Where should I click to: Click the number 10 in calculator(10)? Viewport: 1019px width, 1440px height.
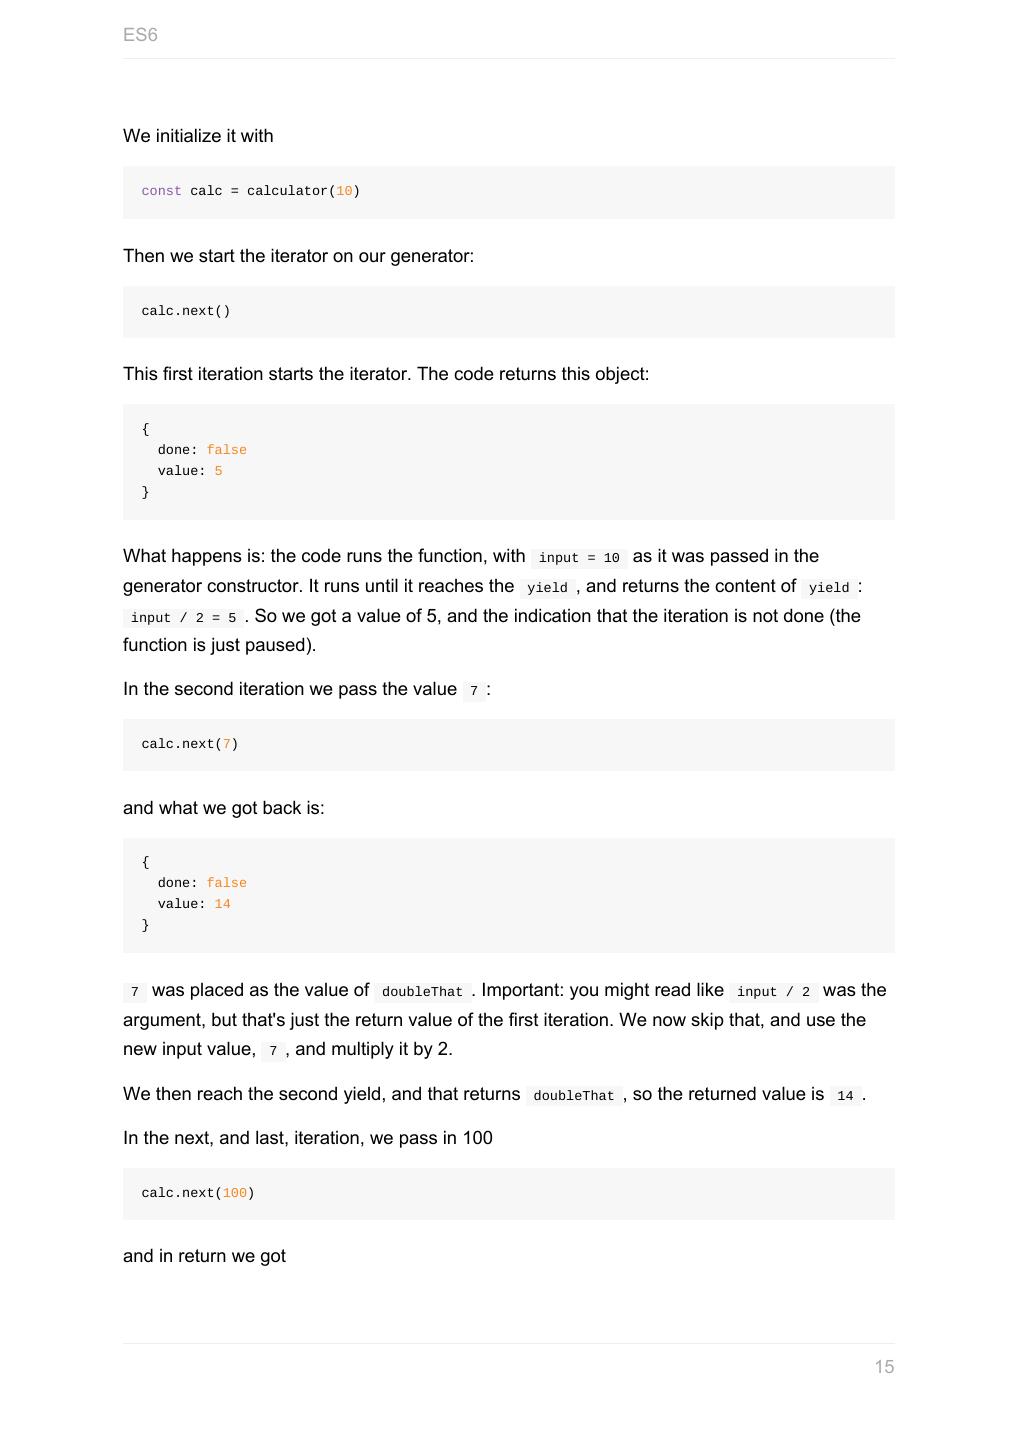pos(344,191)
